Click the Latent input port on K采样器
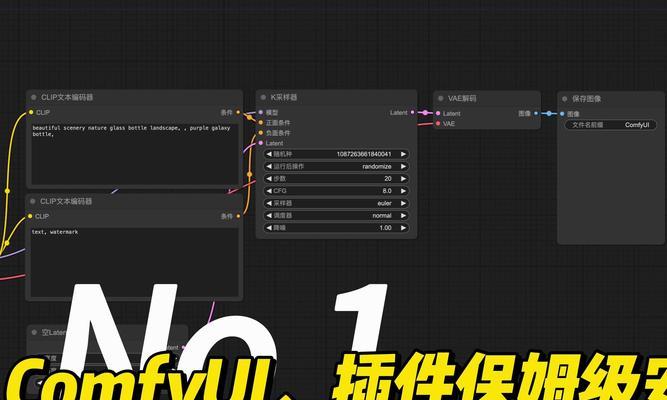This screenshot has height=400, width=667. click(x=261, y=143)
